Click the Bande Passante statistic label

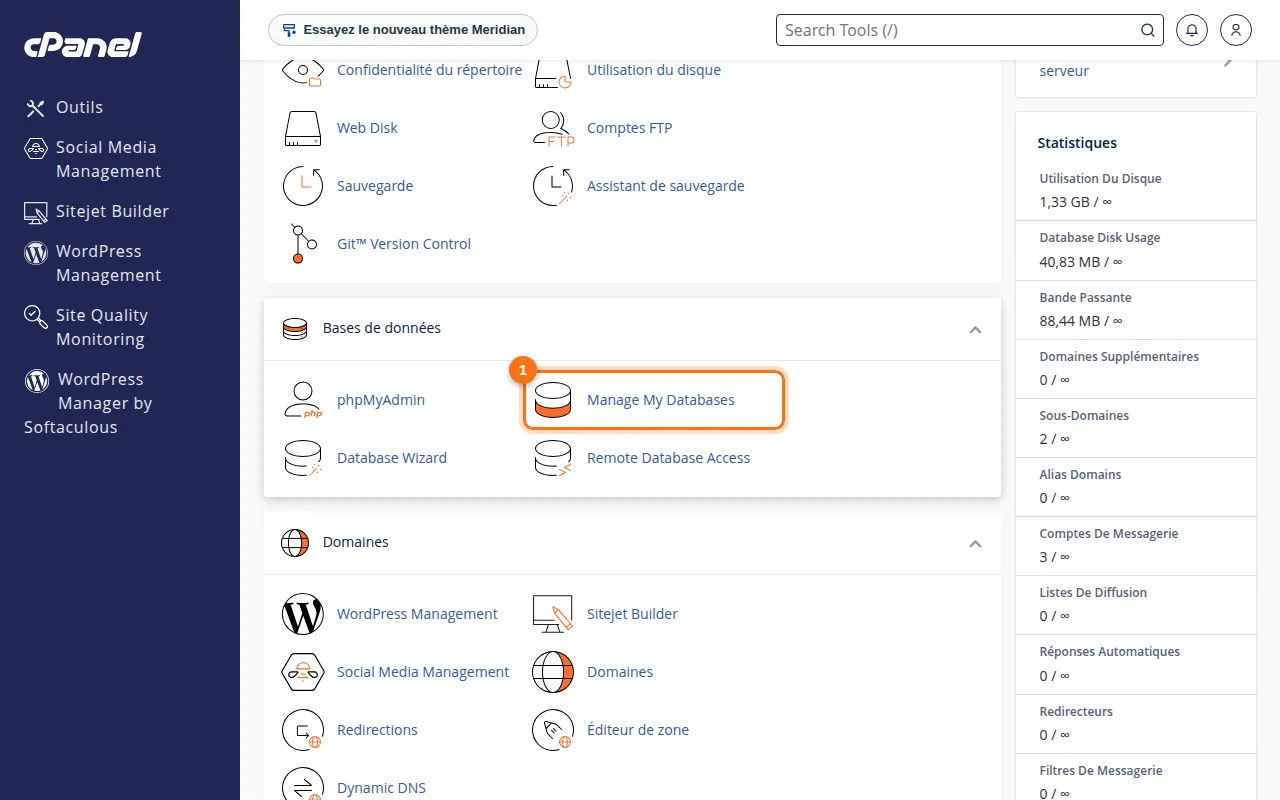pos(1086,297)
